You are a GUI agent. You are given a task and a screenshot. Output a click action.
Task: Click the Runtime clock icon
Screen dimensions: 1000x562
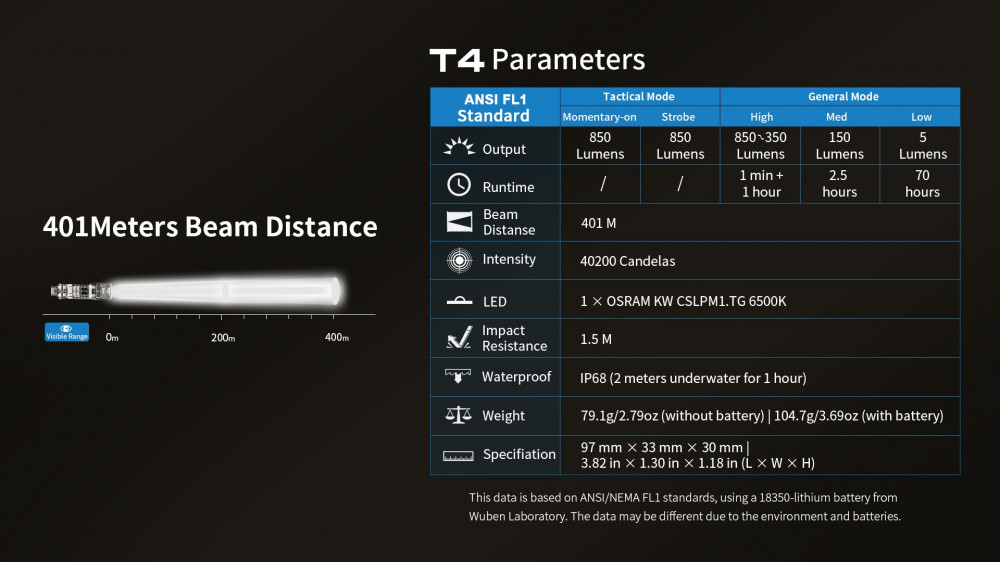tap(458, 185)
